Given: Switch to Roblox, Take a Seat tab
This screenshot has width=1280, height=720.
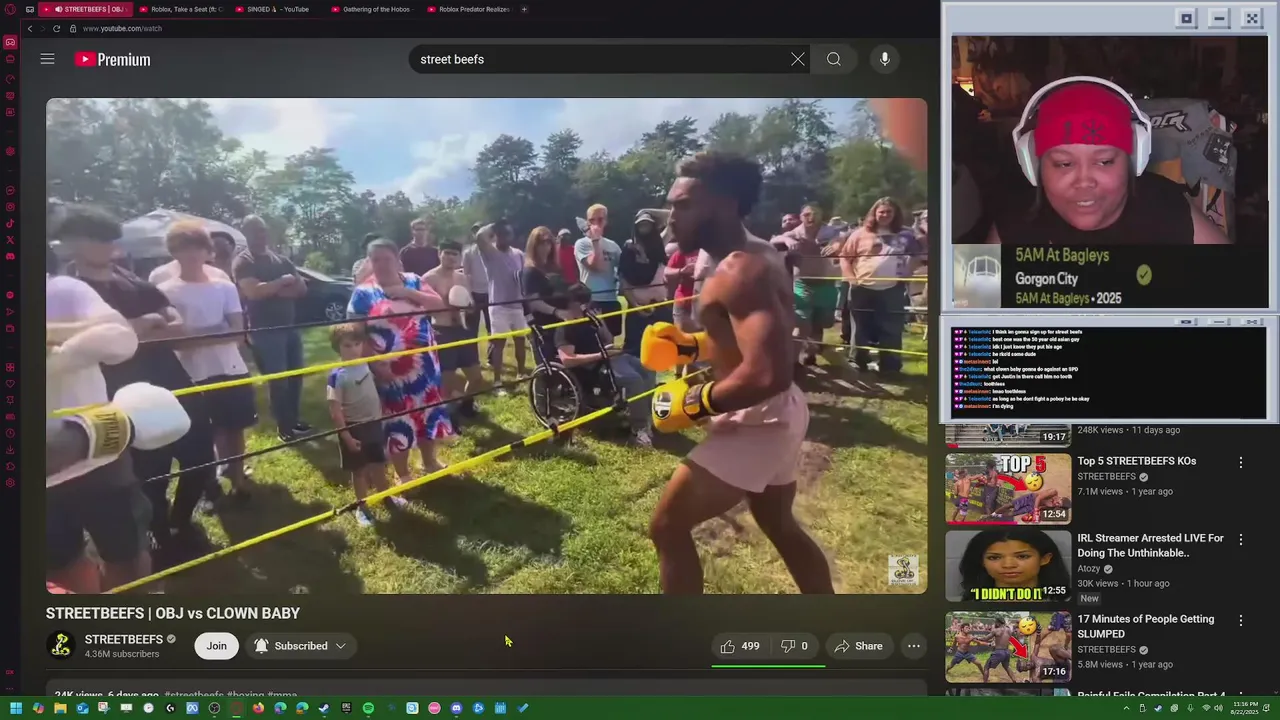Looking at the screenshot, I should coord(182,9).
